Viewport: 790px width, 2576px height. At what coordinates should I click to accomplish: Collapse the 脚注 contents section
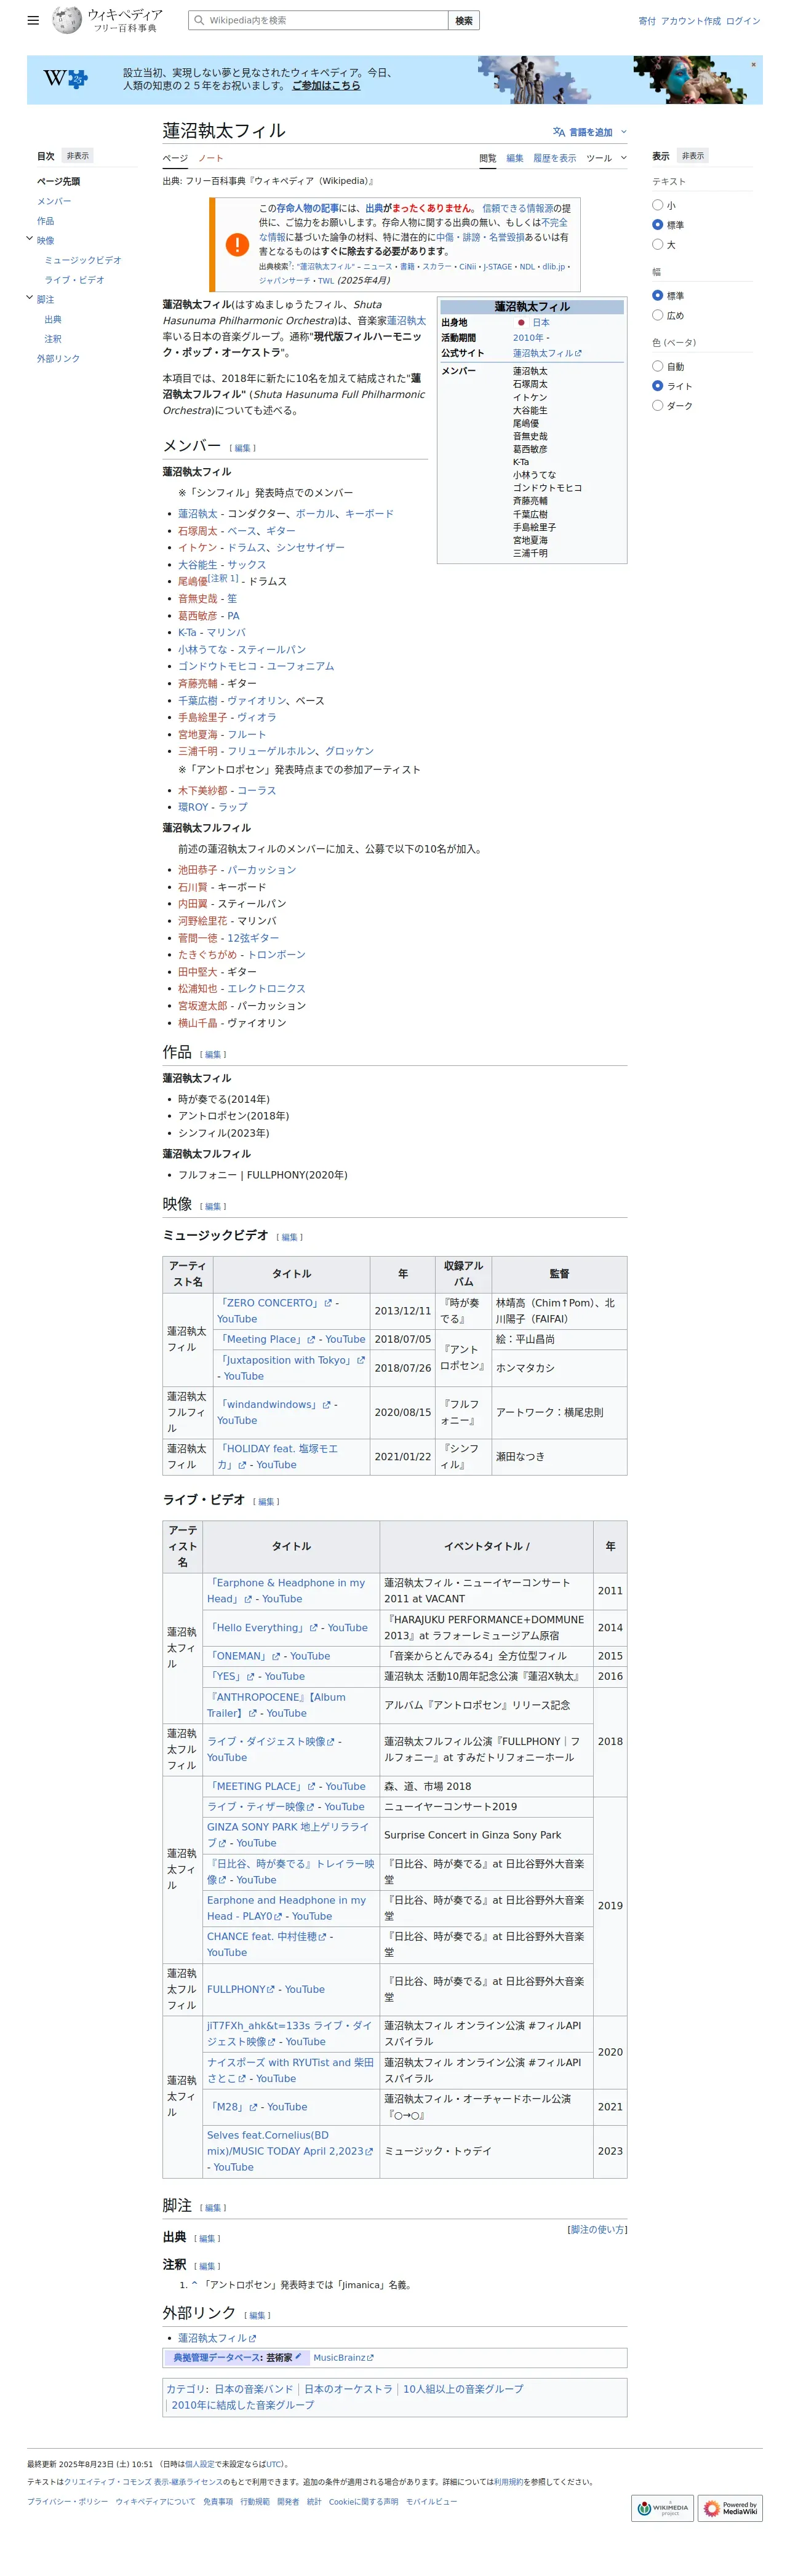(x=30, y=298)
